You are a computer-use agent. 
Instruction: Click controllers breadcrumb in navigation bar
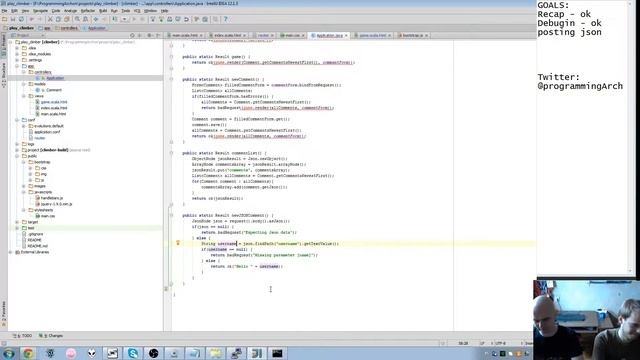point(69,28)
